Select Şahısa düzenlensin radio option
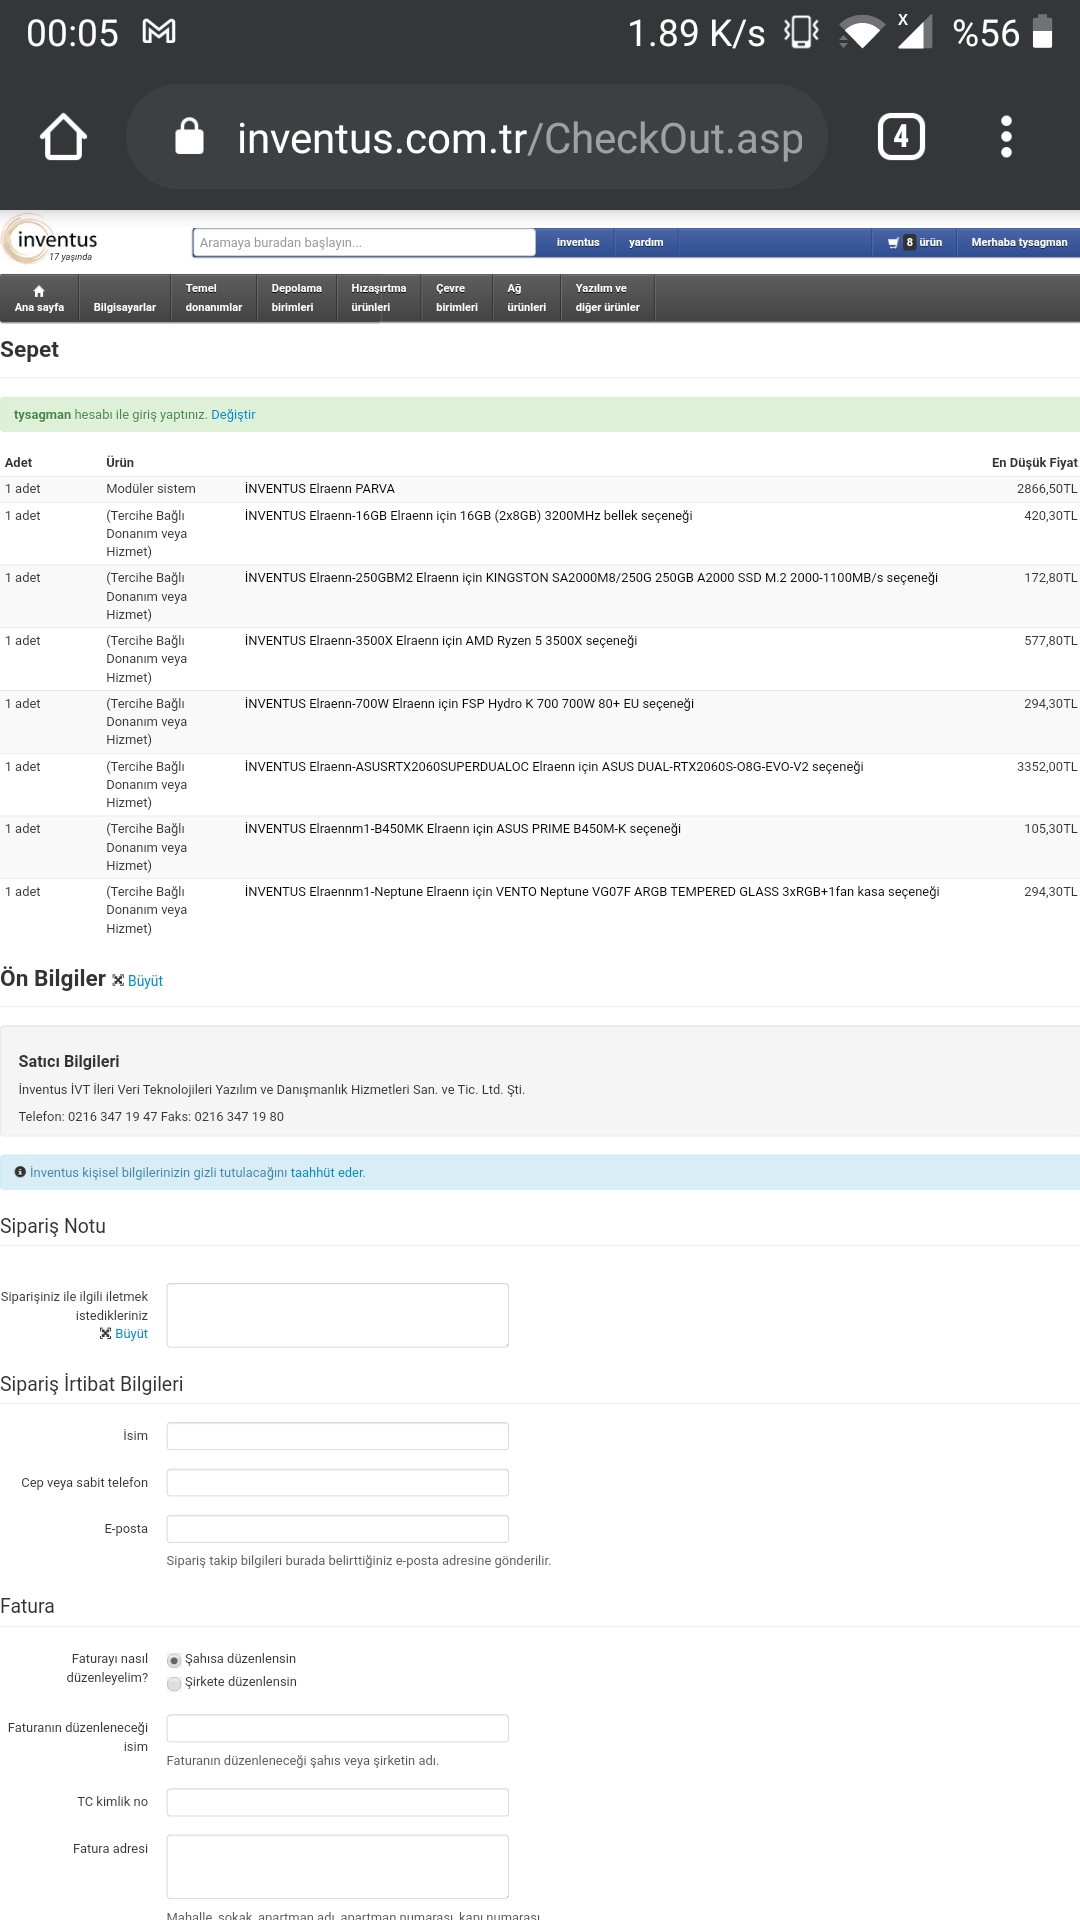The height and width of the screenshot is (1920, 1080). pyautogui.click(x=174, y=1660)
